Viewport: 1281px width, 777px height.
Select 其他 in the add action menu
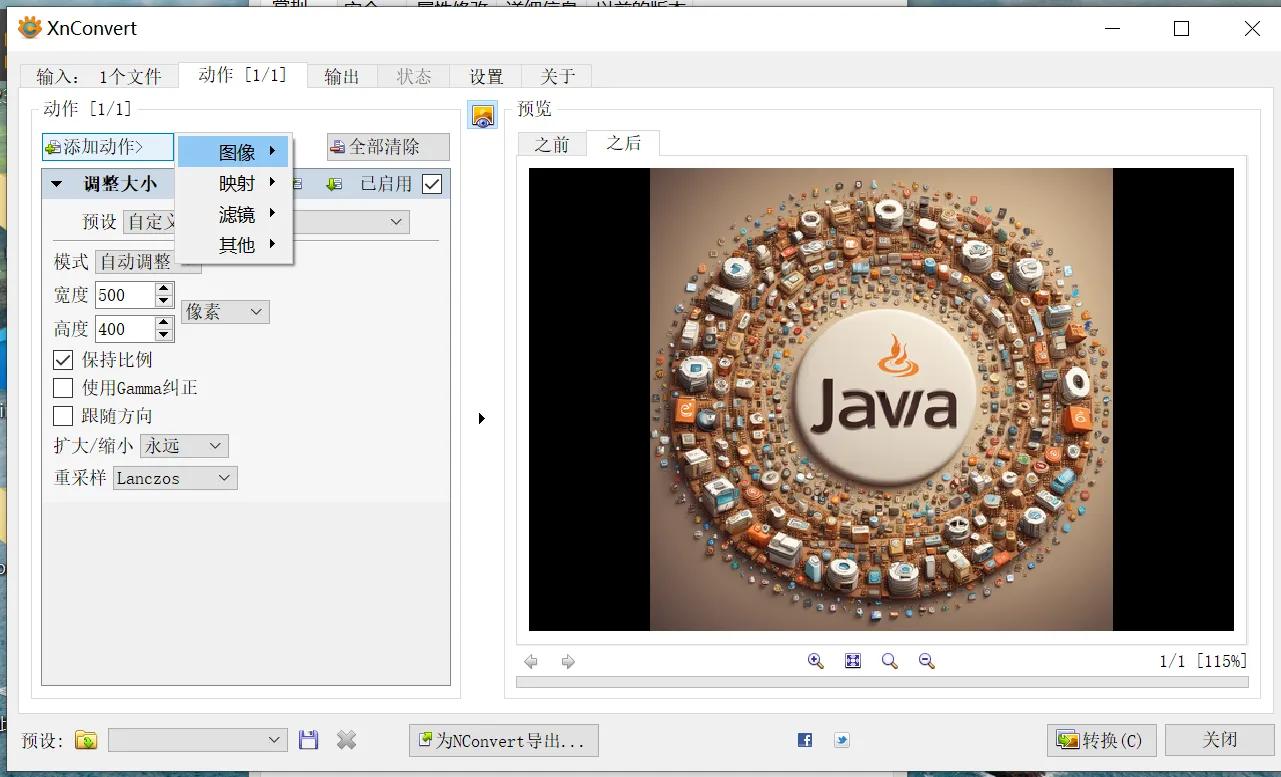234,245
